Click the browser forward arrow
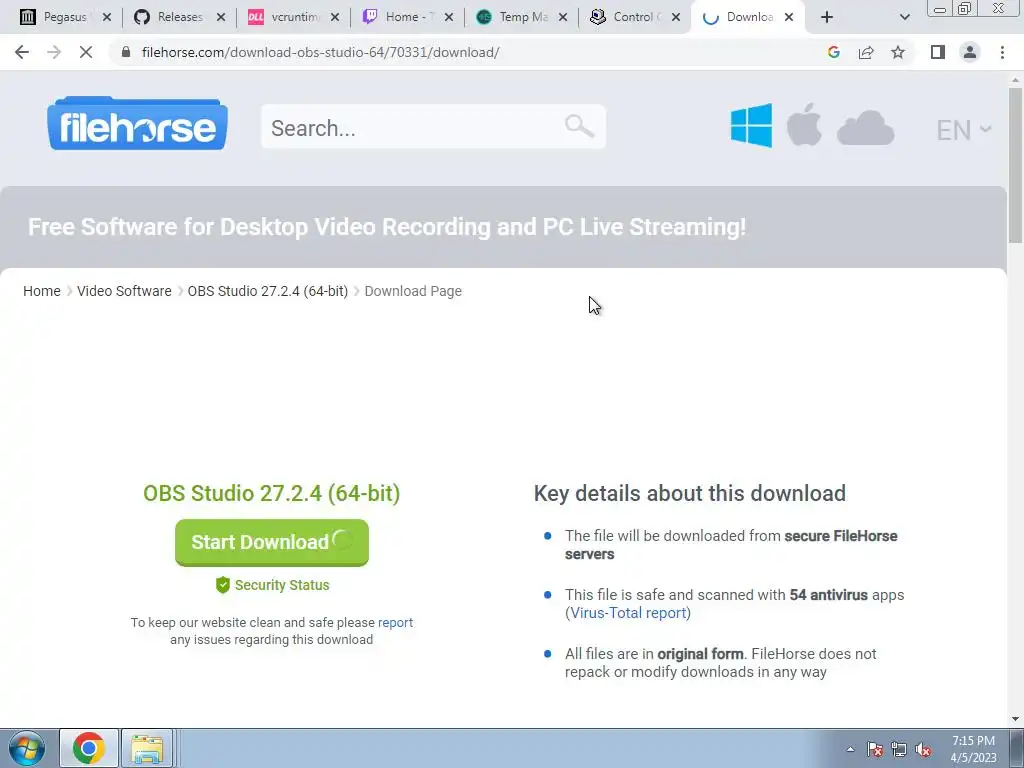Viewport: 1024px width, 768px height. (54, 52)
